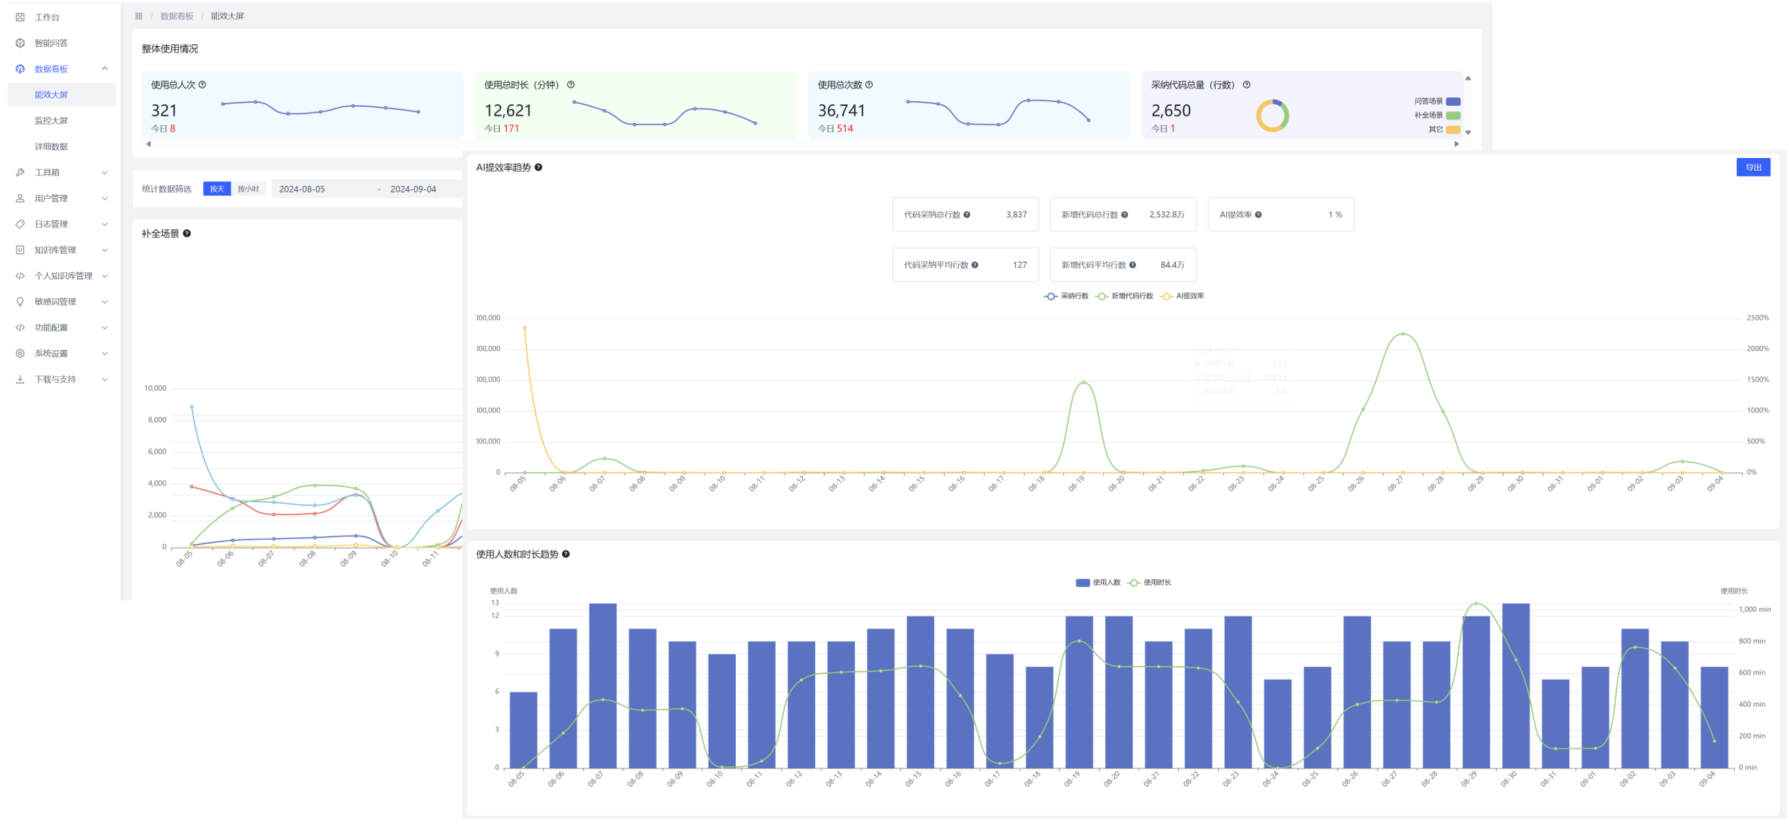
Task: Open 智能问答 in the sidebar
Action: 51,43
